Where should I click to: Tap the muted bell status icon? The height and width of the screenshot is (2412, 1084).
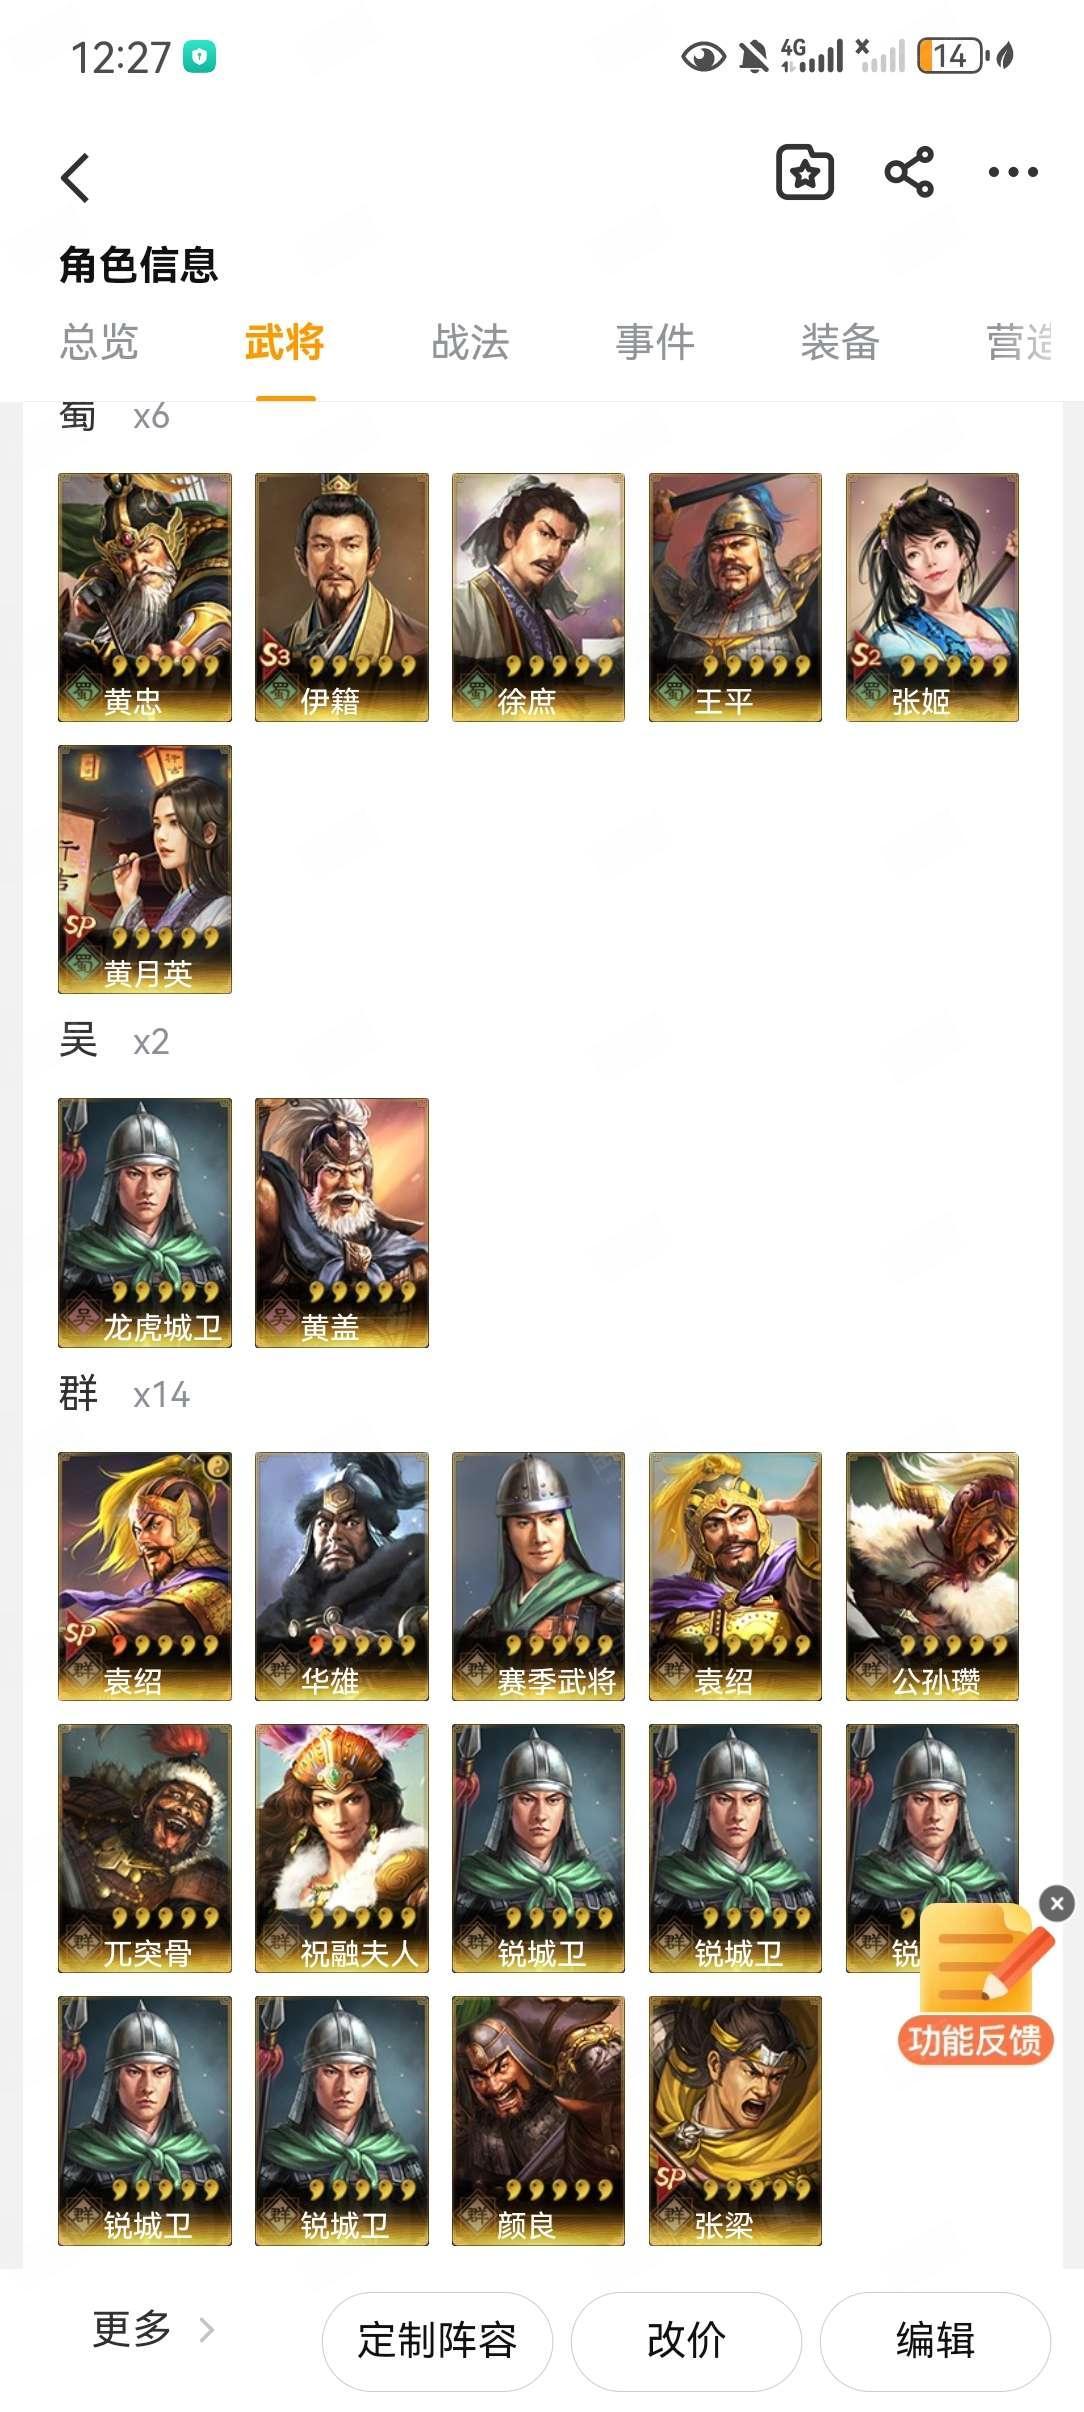point(754,57)
